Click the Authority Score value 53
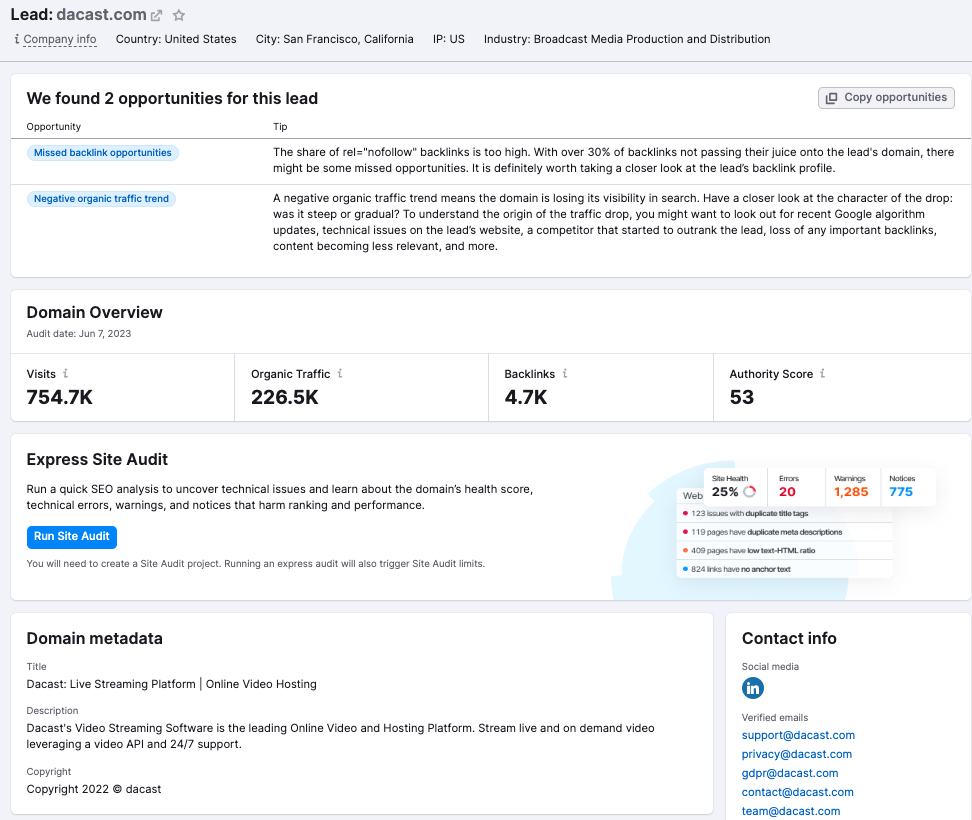 741,397
